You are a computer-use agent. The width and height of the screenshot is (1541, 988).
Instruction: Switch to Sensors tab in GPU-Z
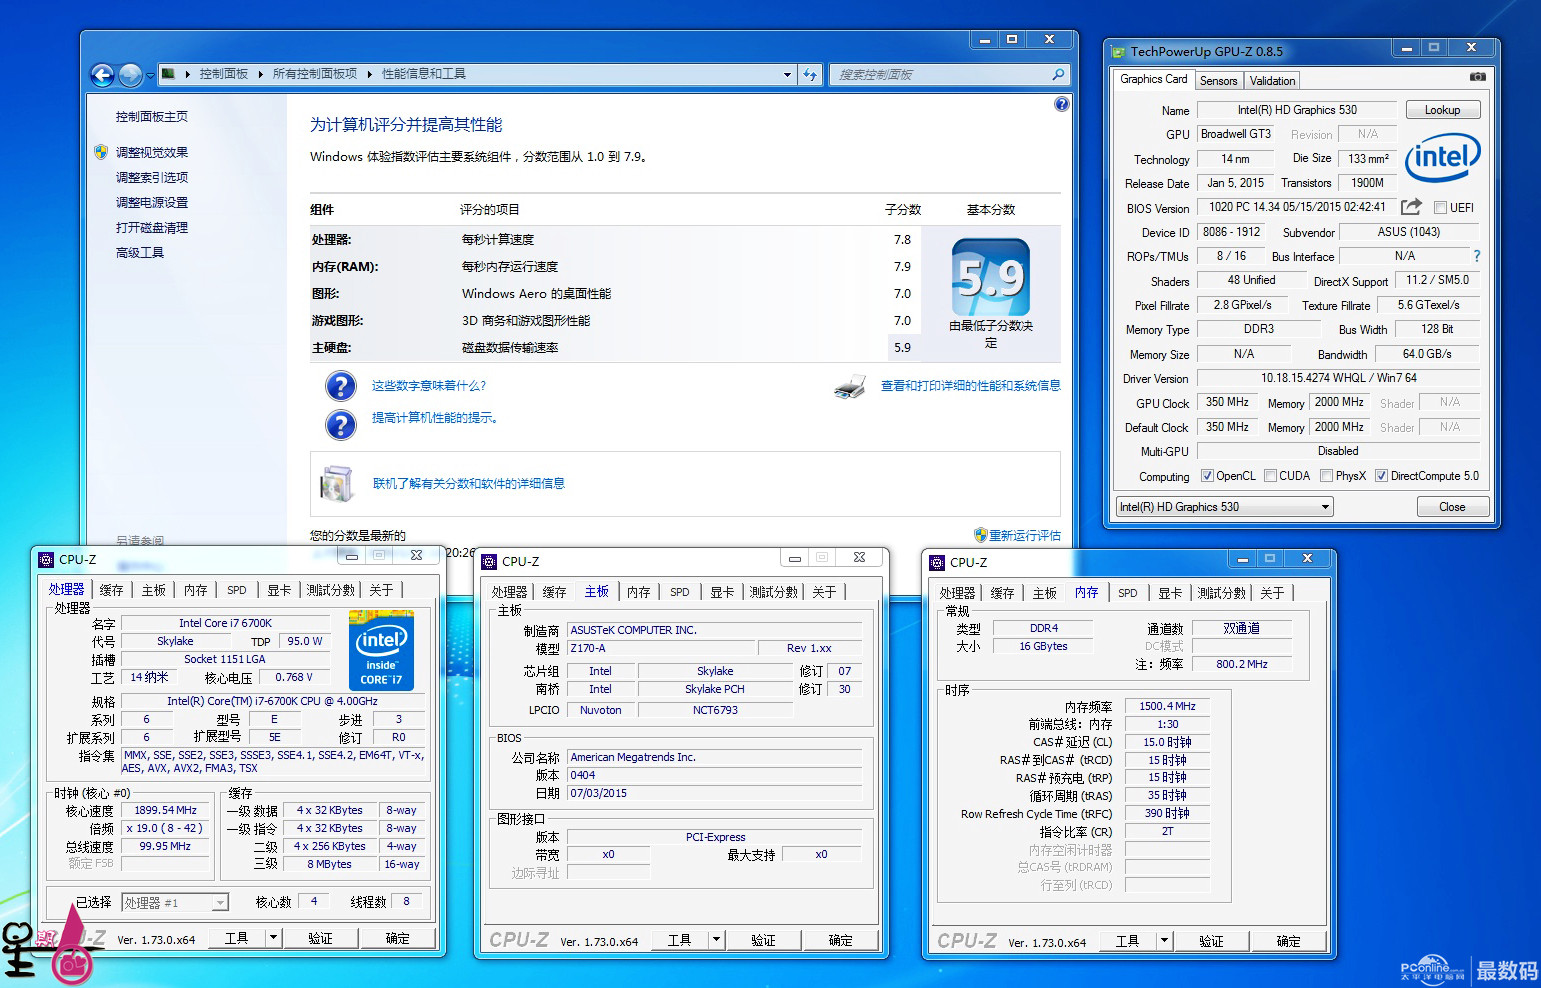coord(1218,81)
